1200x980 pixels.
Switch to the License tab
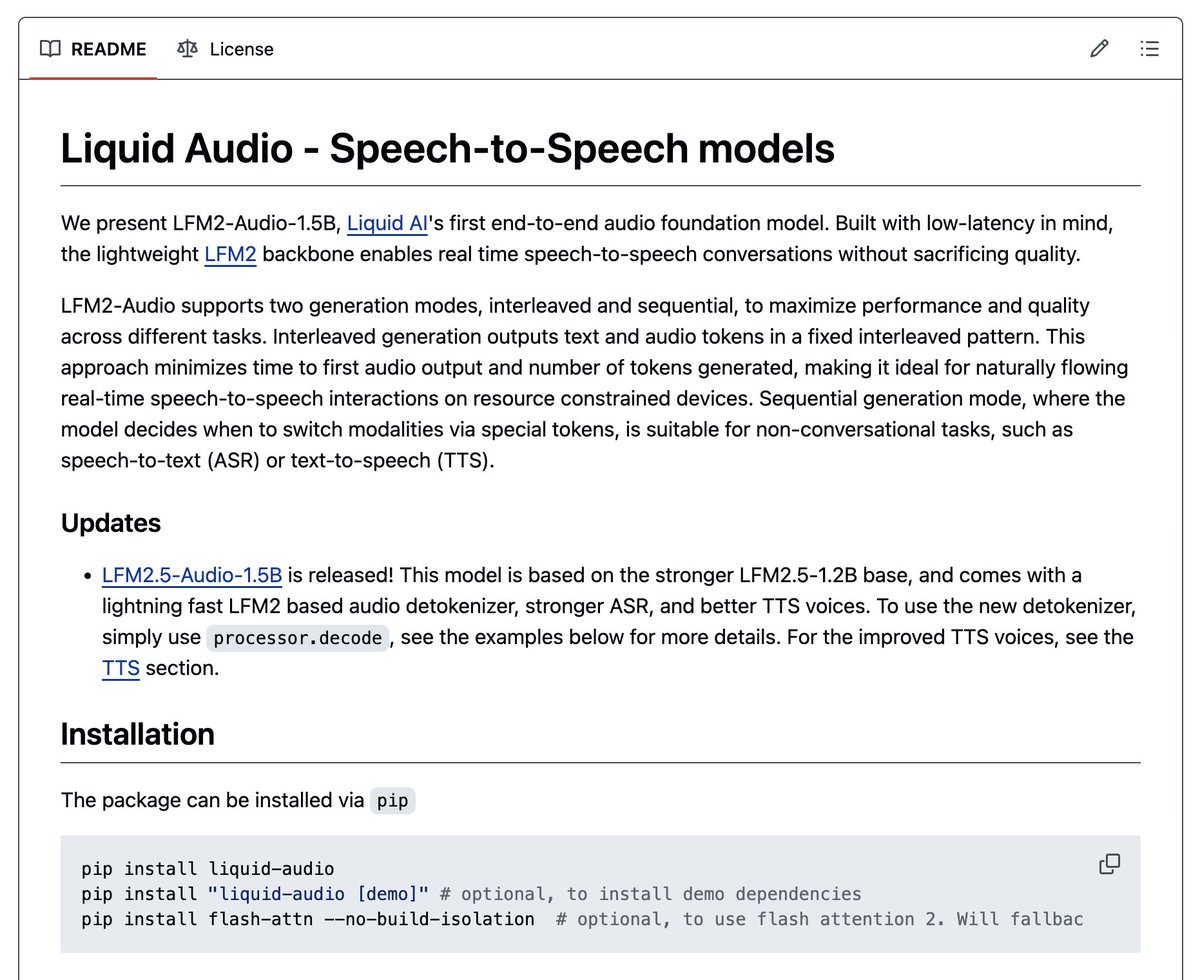click(225, 49)
